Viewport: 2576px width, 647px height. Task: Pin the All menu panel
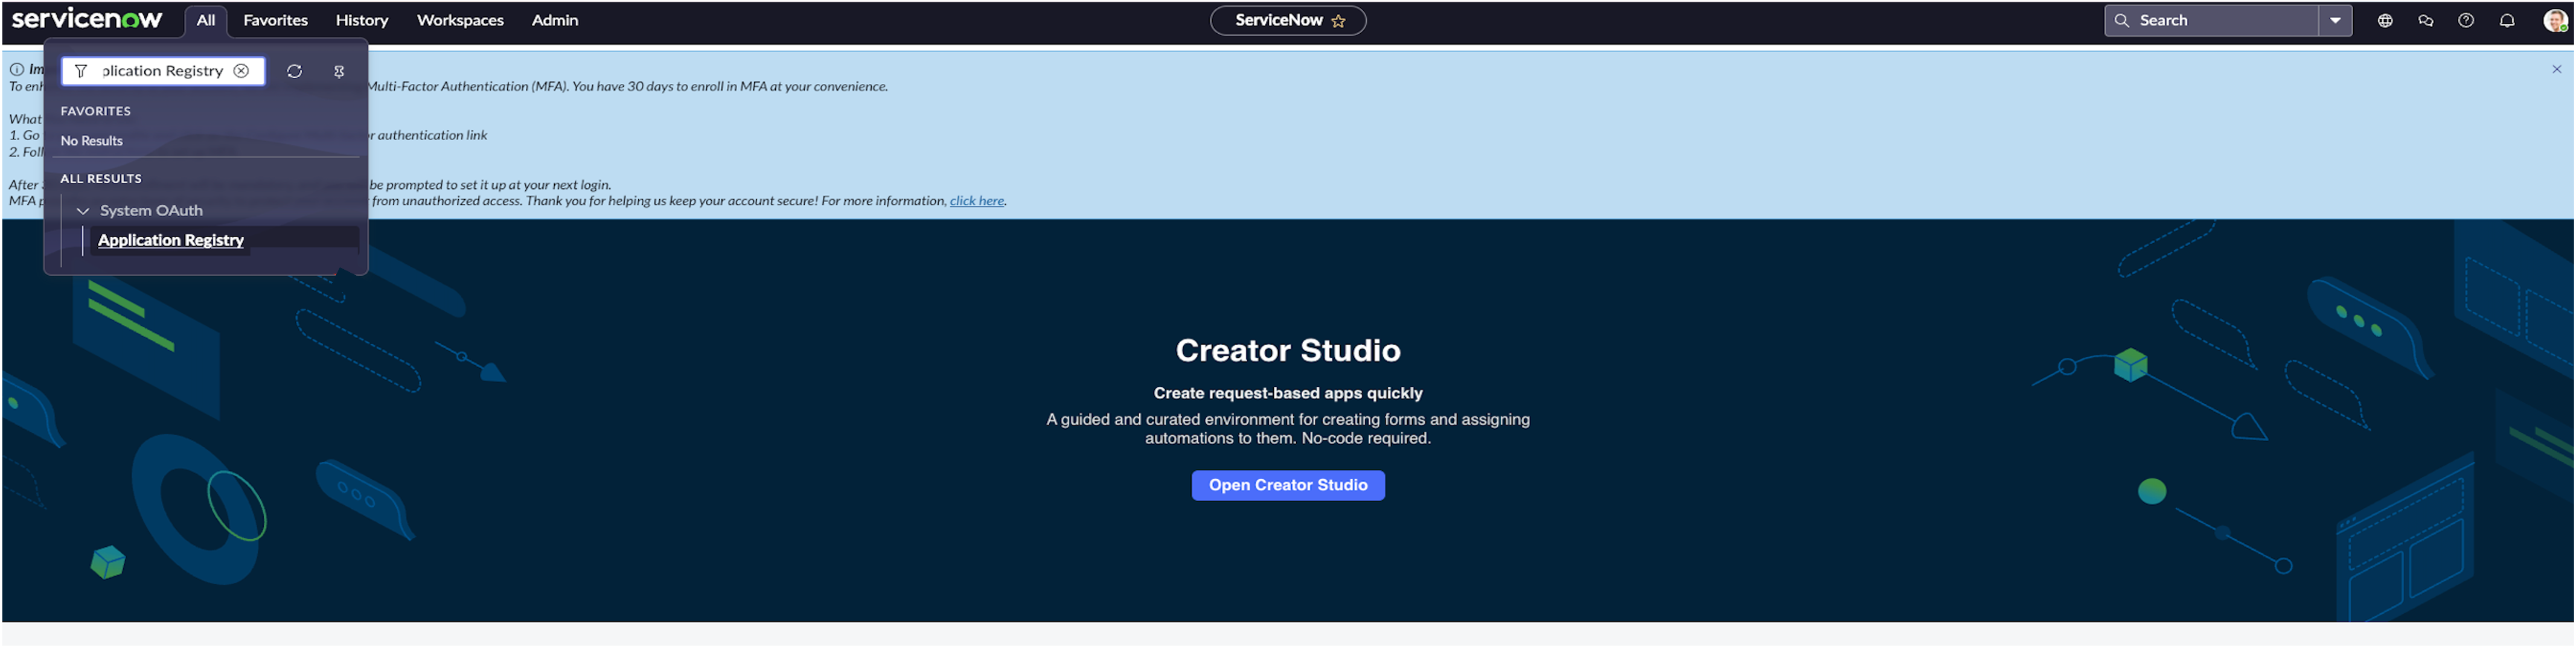(x=339, y=71)
